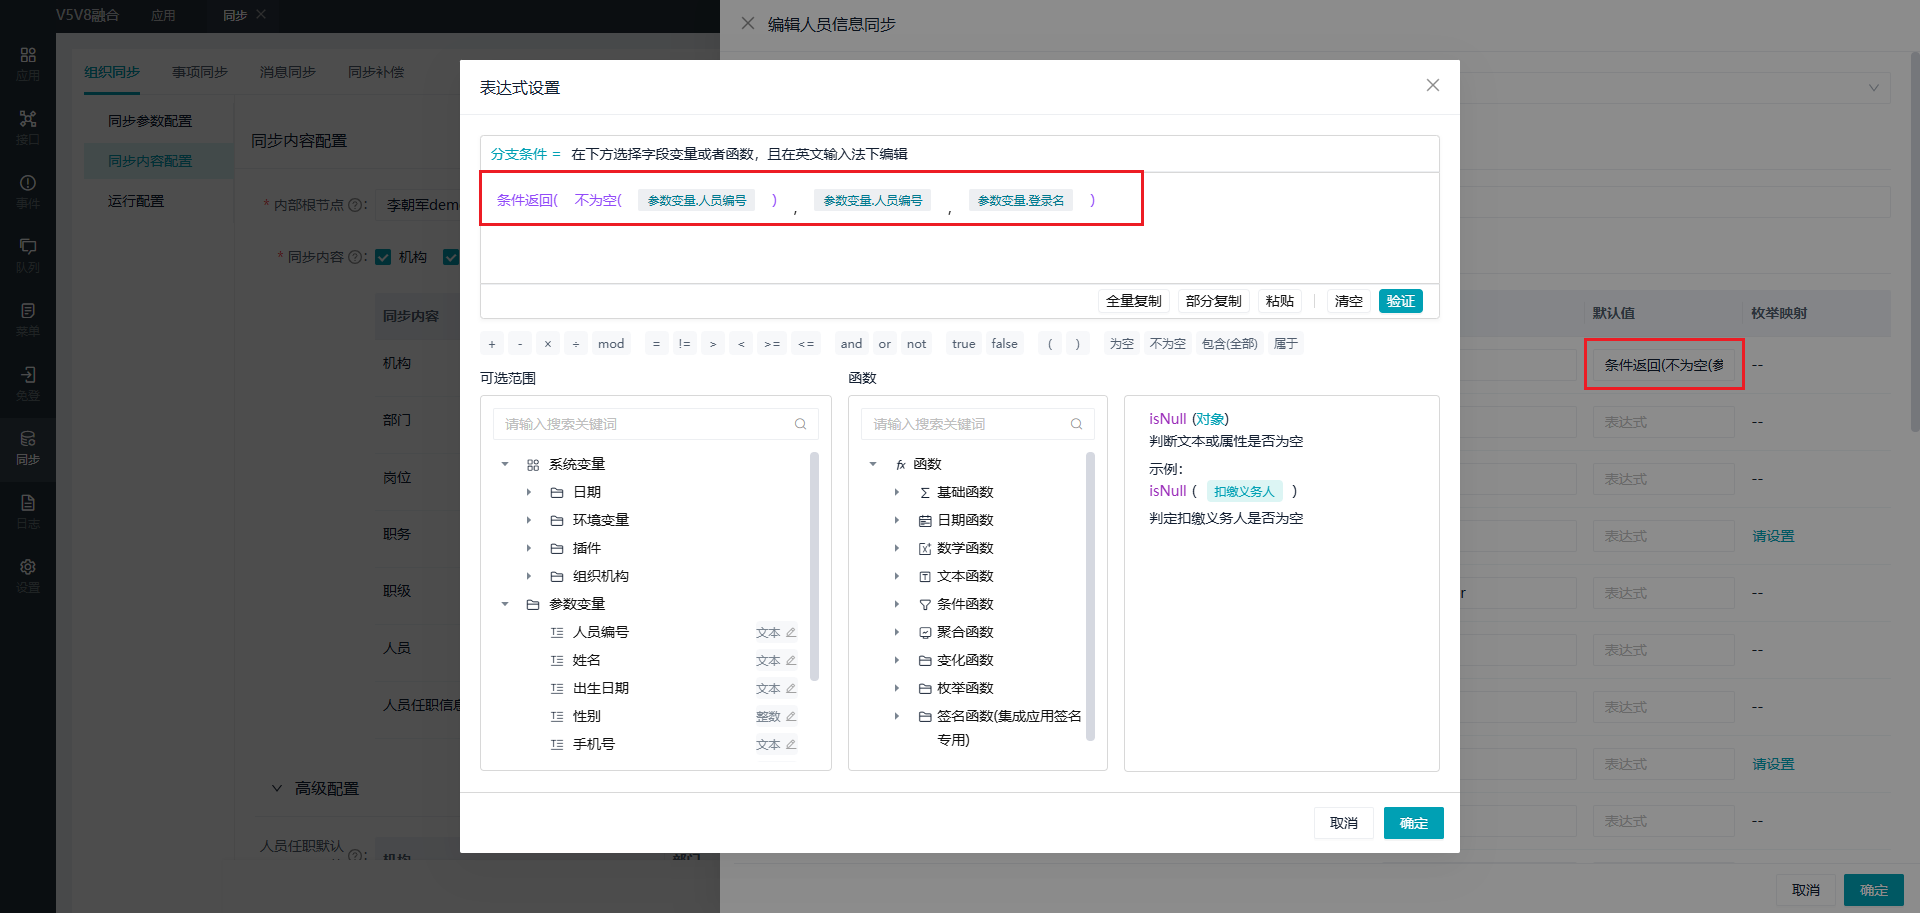Confirm the 表达式设置 dialog with 确定
Image resolution: width=1920 pixels, height=913 pixels.
[x=1414, y=823]
